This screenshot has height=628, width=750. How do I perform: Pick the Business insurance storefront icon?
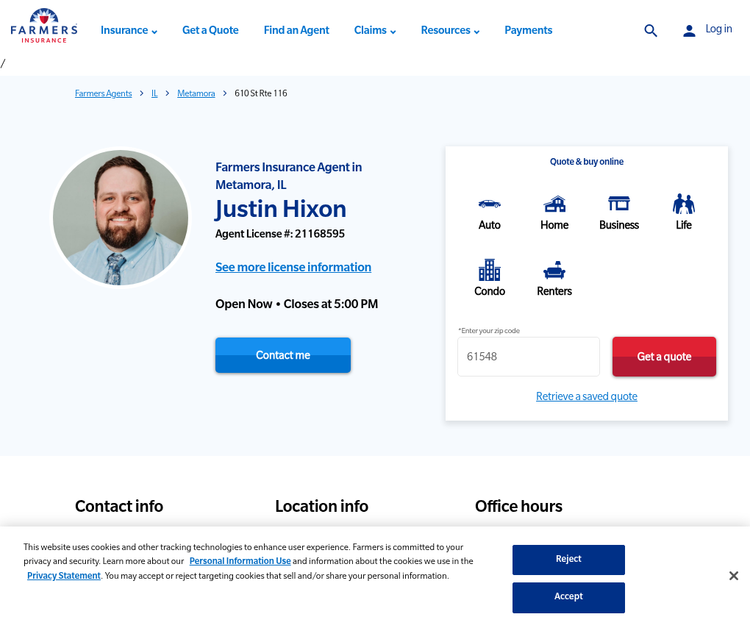(x=619, y=204)
